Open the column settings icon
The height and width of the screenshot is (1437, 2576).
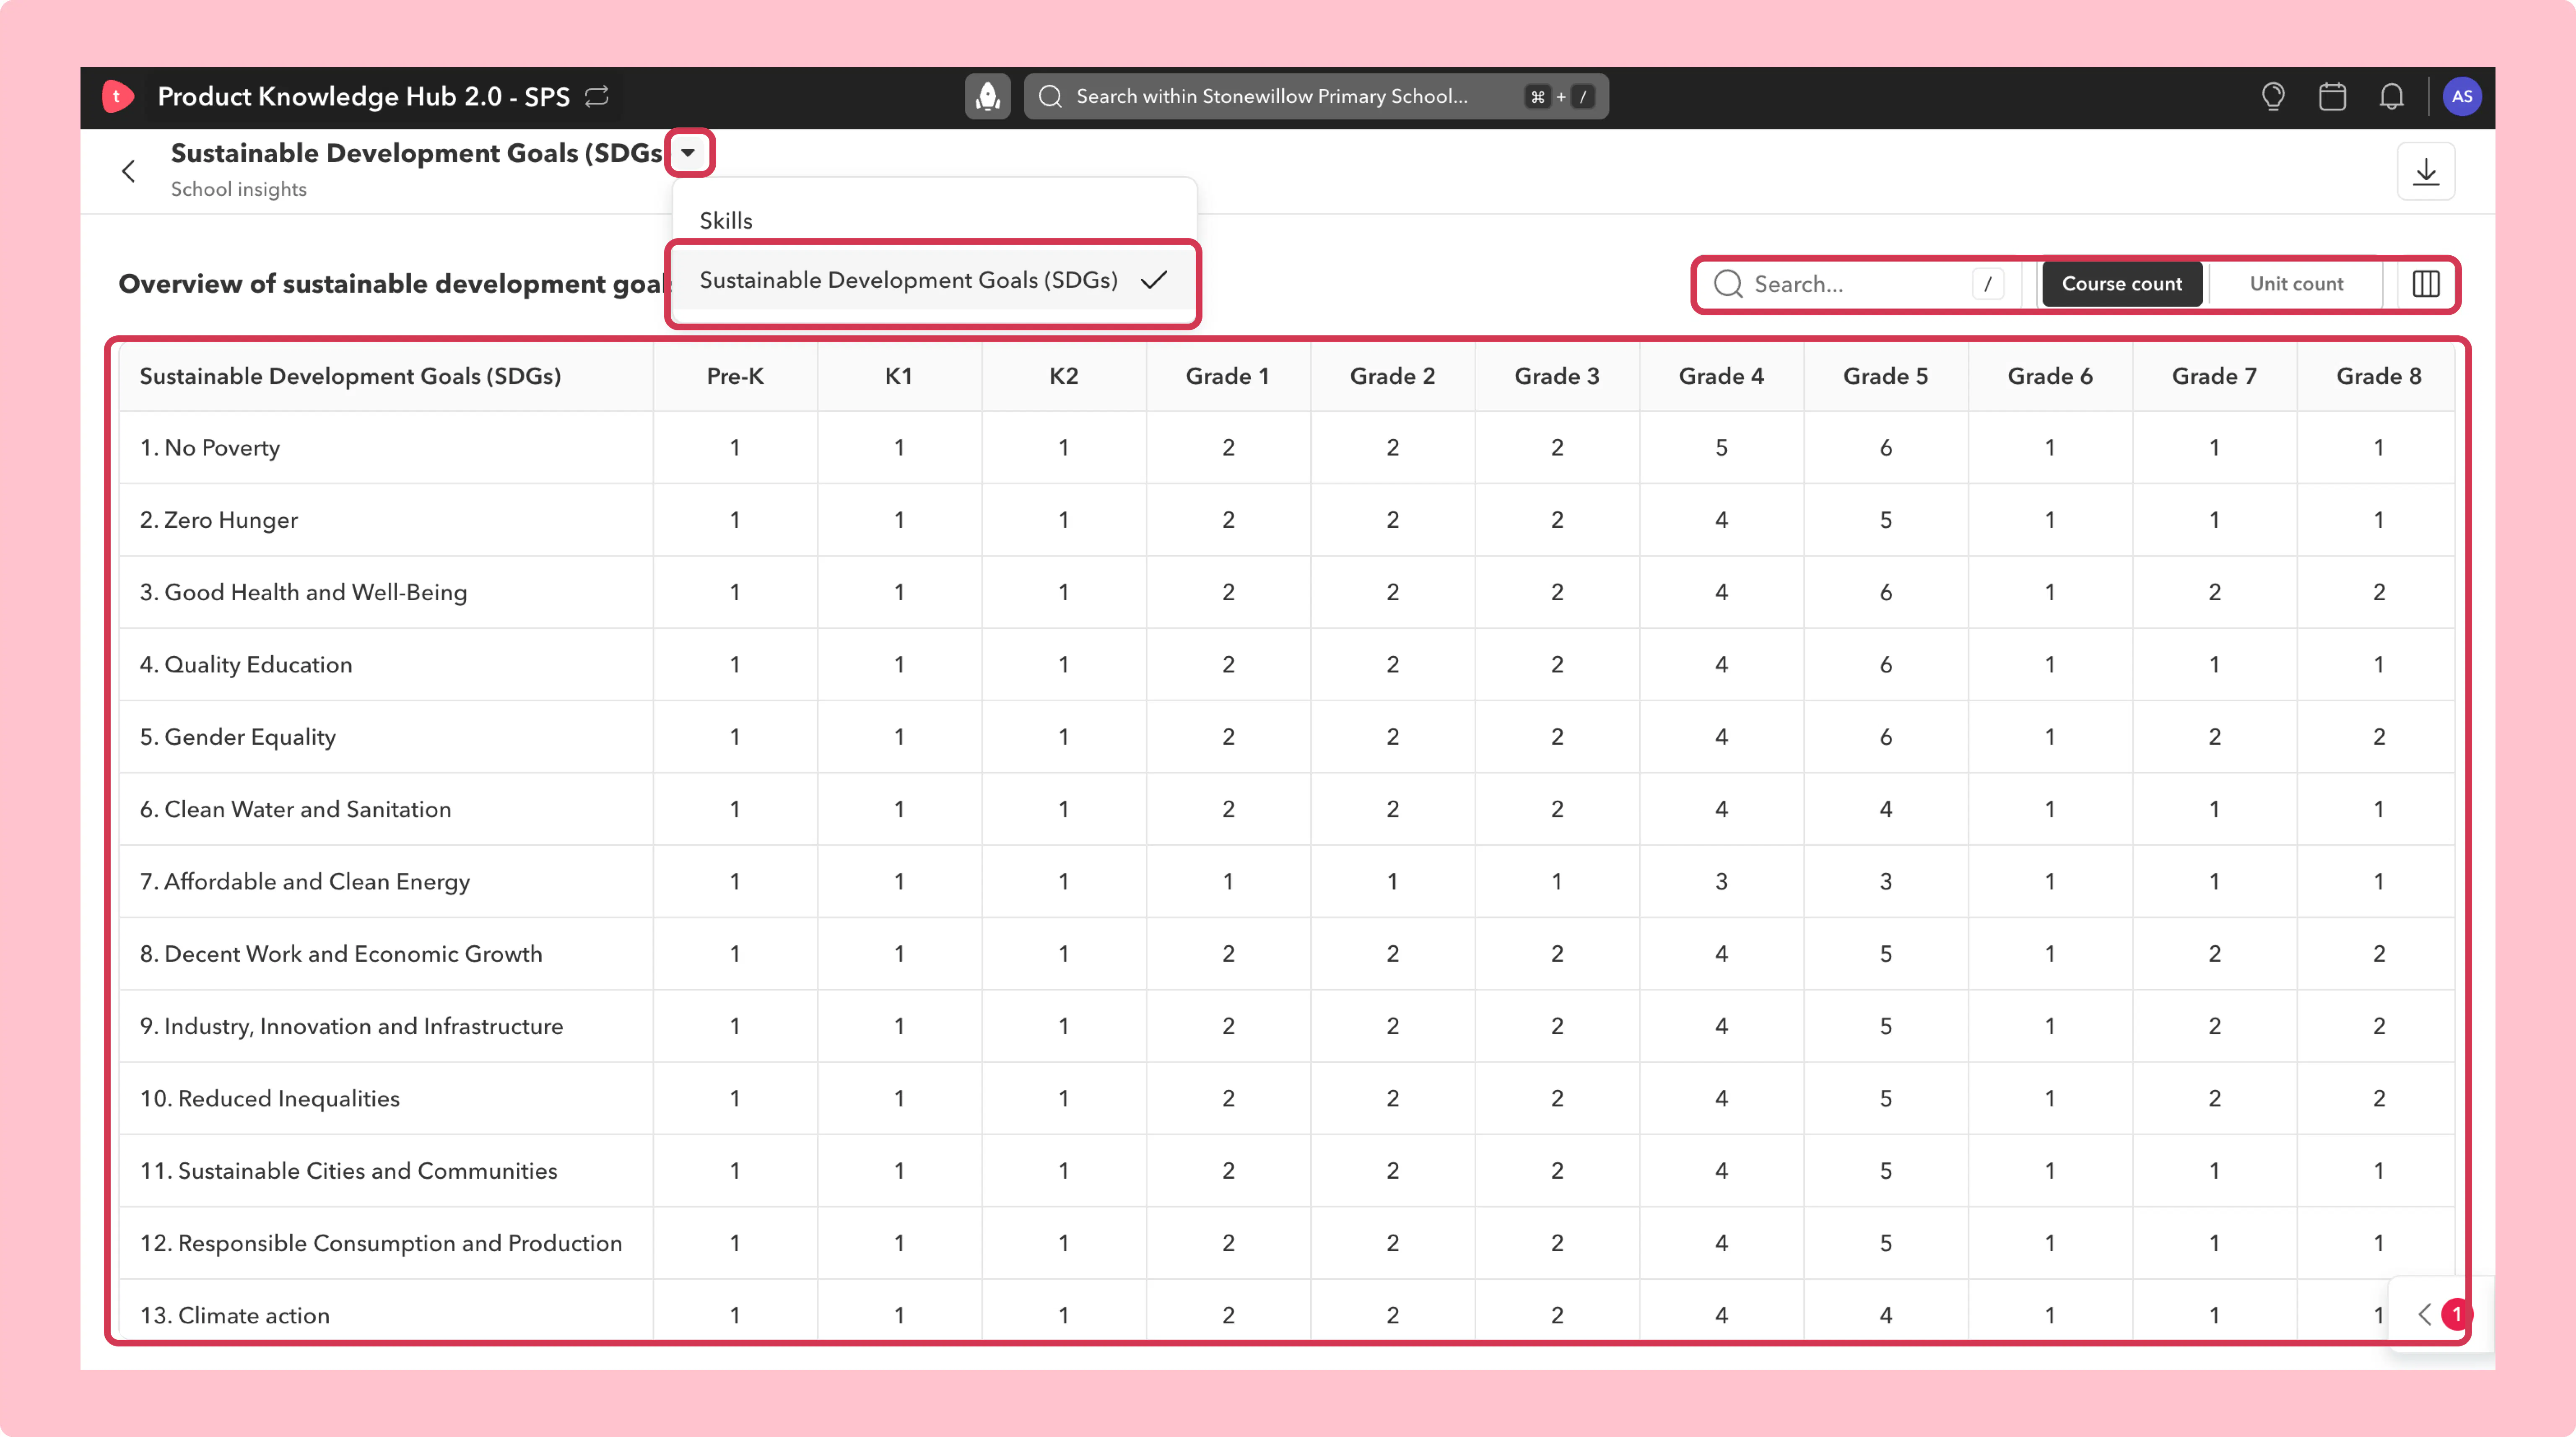(x=2426, y=284)
